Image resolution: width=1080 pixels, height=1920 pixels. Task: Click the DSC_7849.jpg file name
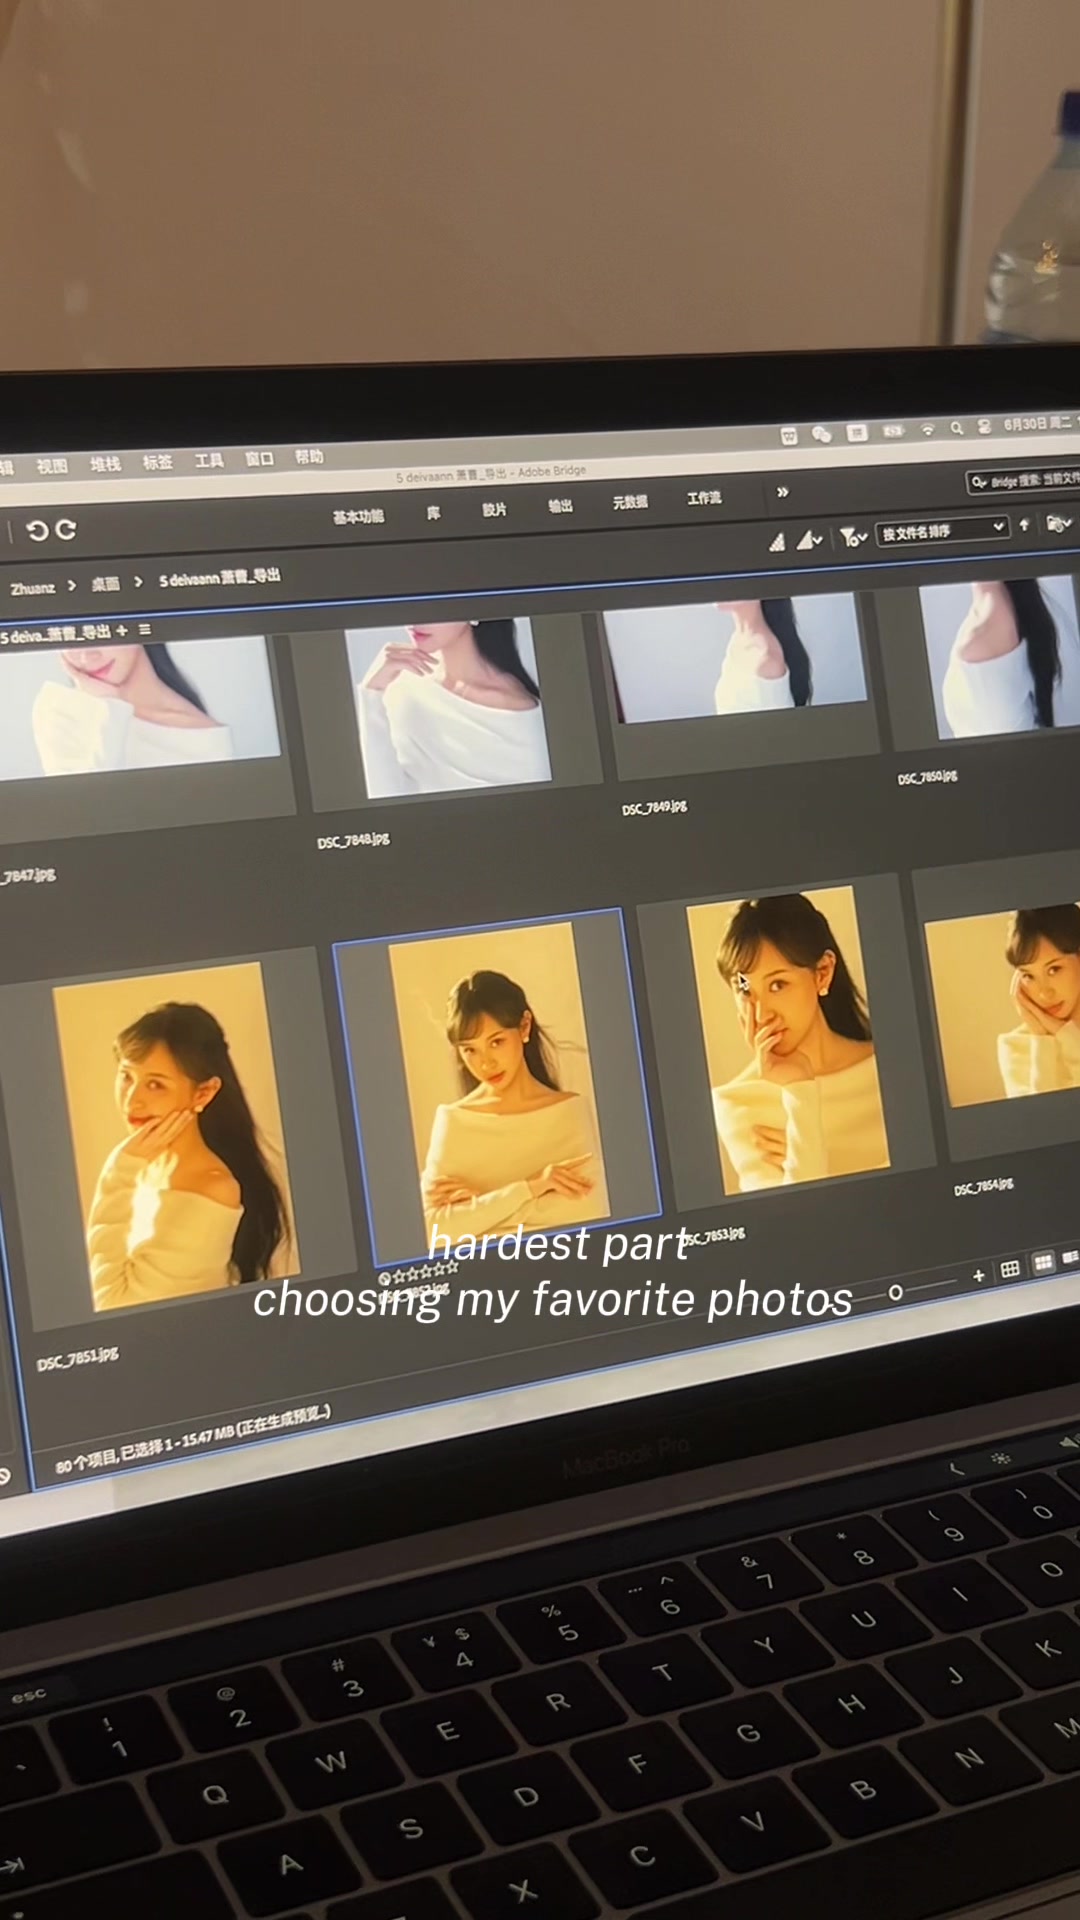click(x=654, y=807)
